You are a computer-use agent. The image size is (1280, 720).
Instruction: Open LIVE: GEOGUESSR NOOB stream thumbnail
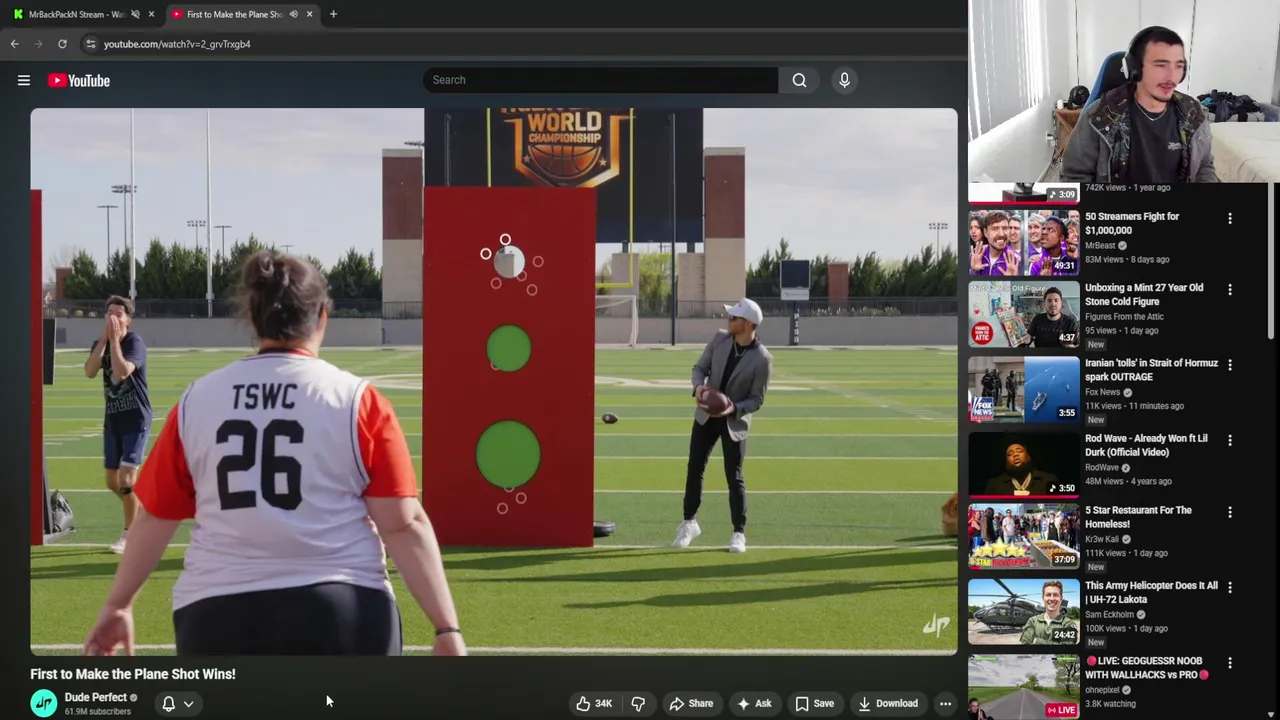[1023, 687]
